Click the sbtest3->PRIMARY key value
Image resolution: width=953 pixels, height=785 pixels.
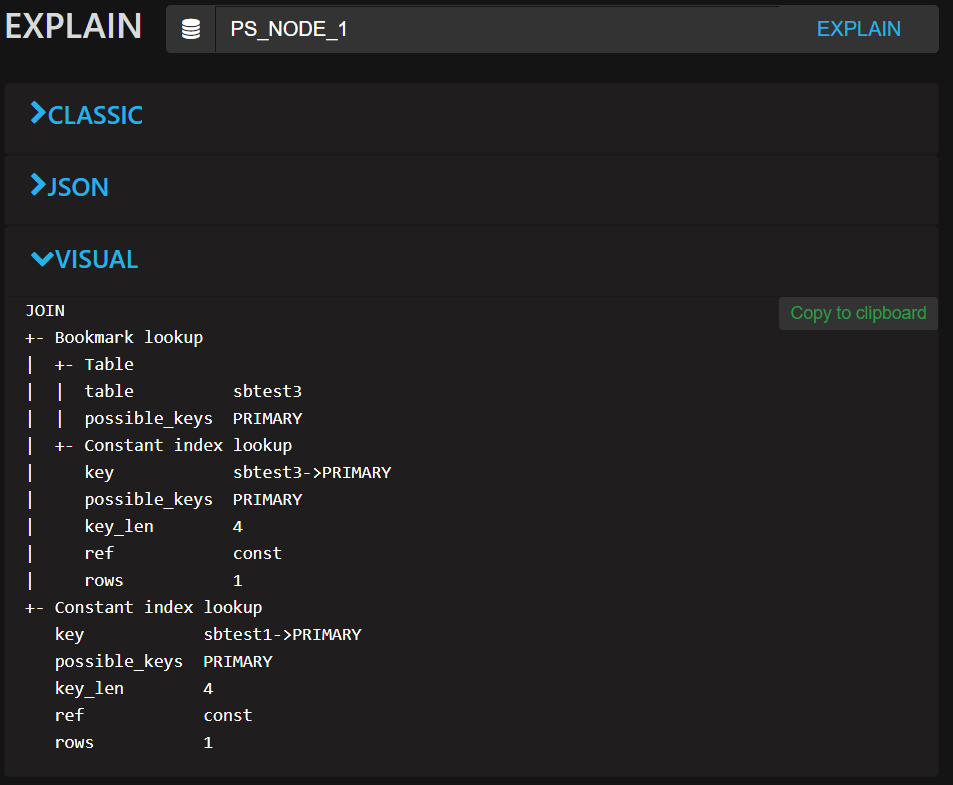point(311,473)
